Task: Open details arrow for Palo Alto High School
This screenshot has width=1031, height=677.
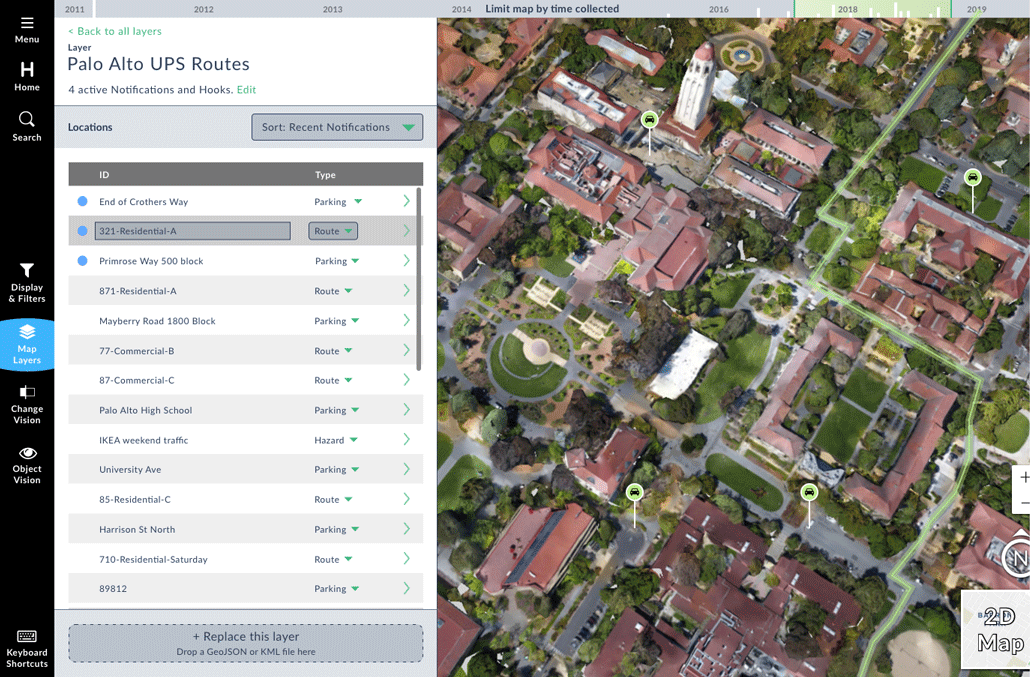Action: pos(406,410)
